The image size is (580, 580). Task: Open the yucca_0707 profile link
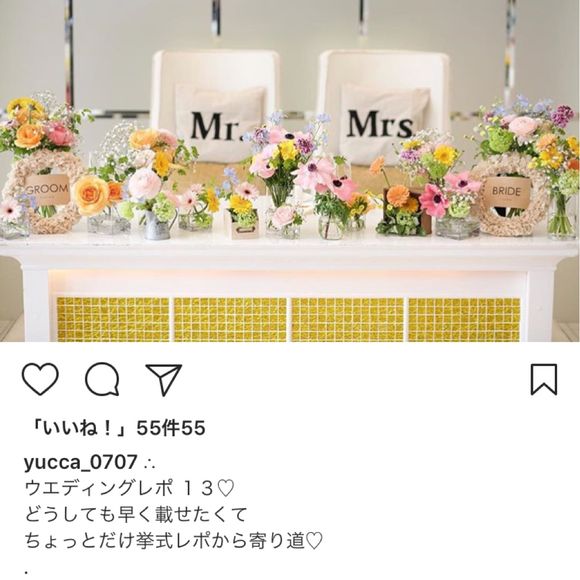point(81,462)
